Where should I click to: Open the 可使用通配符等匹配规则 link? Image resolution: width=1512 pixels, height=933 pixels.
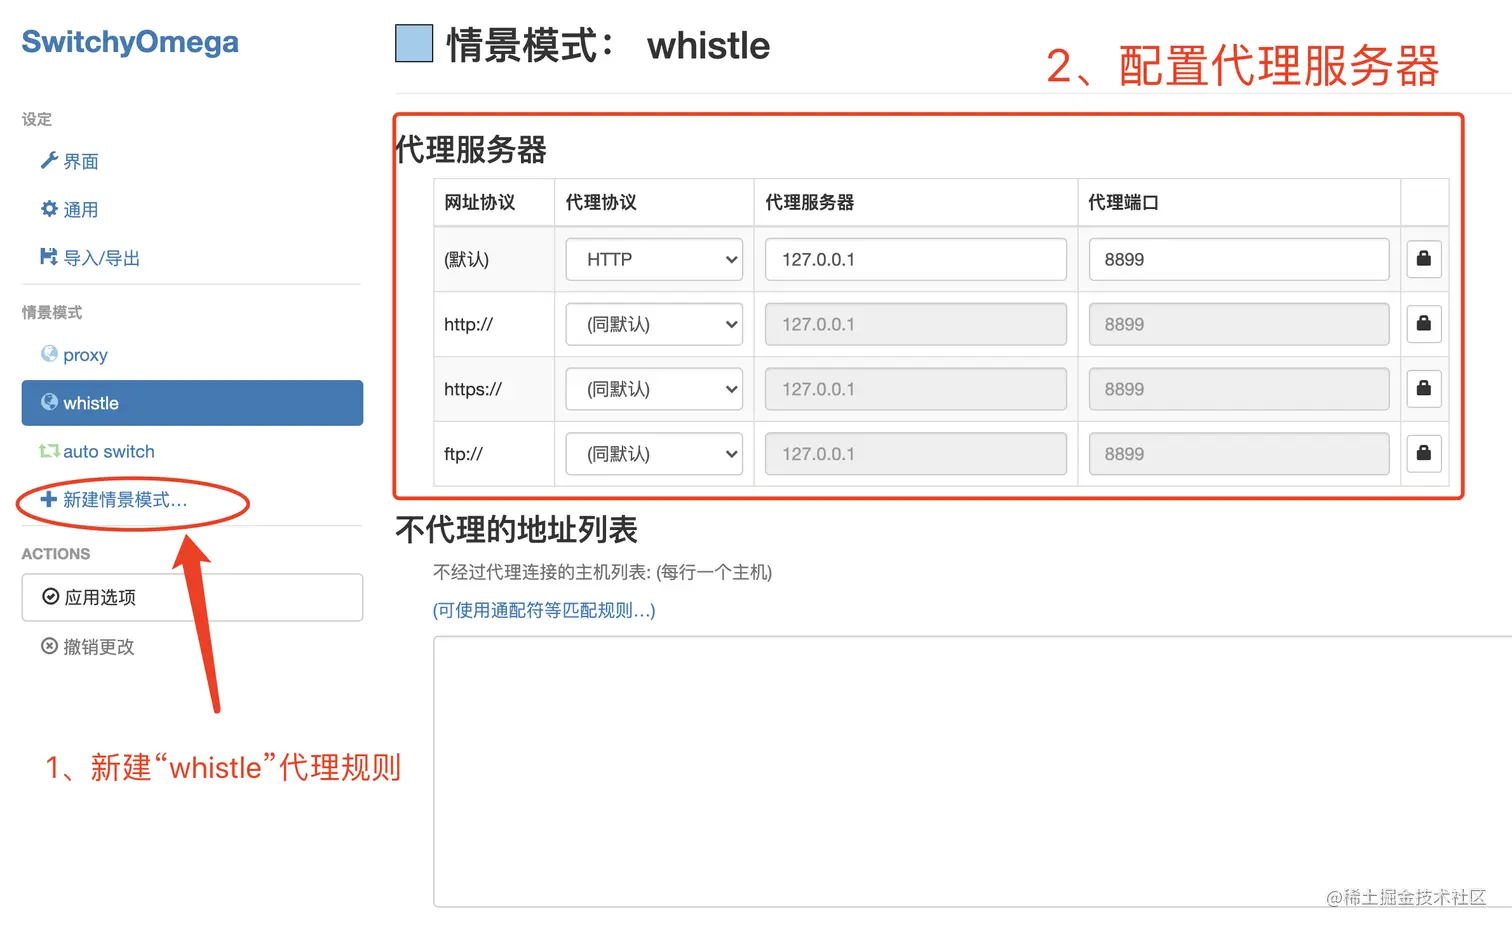(544, 610)
